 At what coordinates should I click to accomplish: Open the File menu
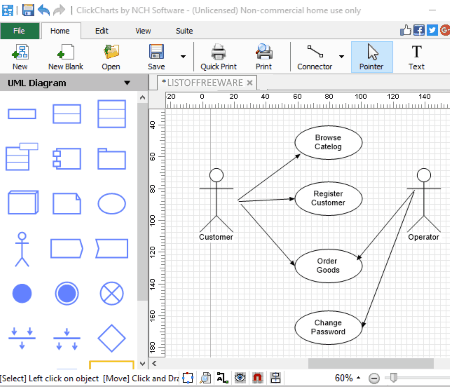point(19,31)
